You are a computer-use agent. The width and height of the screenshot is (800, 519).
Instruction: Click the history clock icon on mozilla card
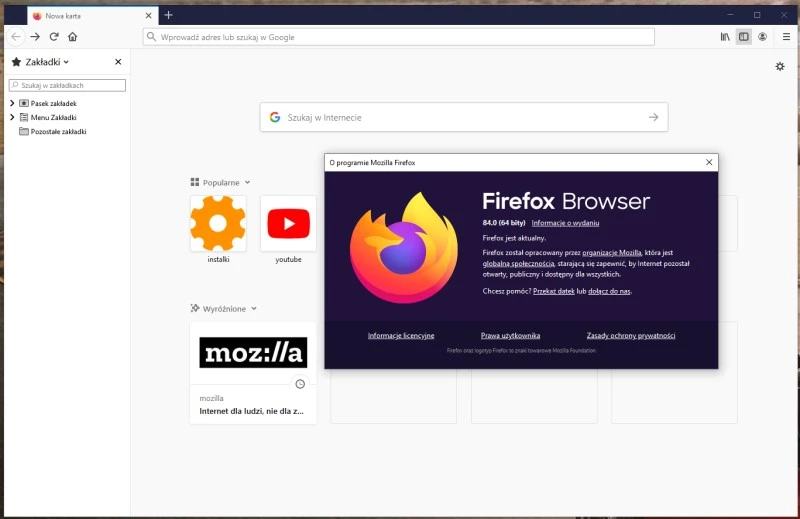coord(300,384)
